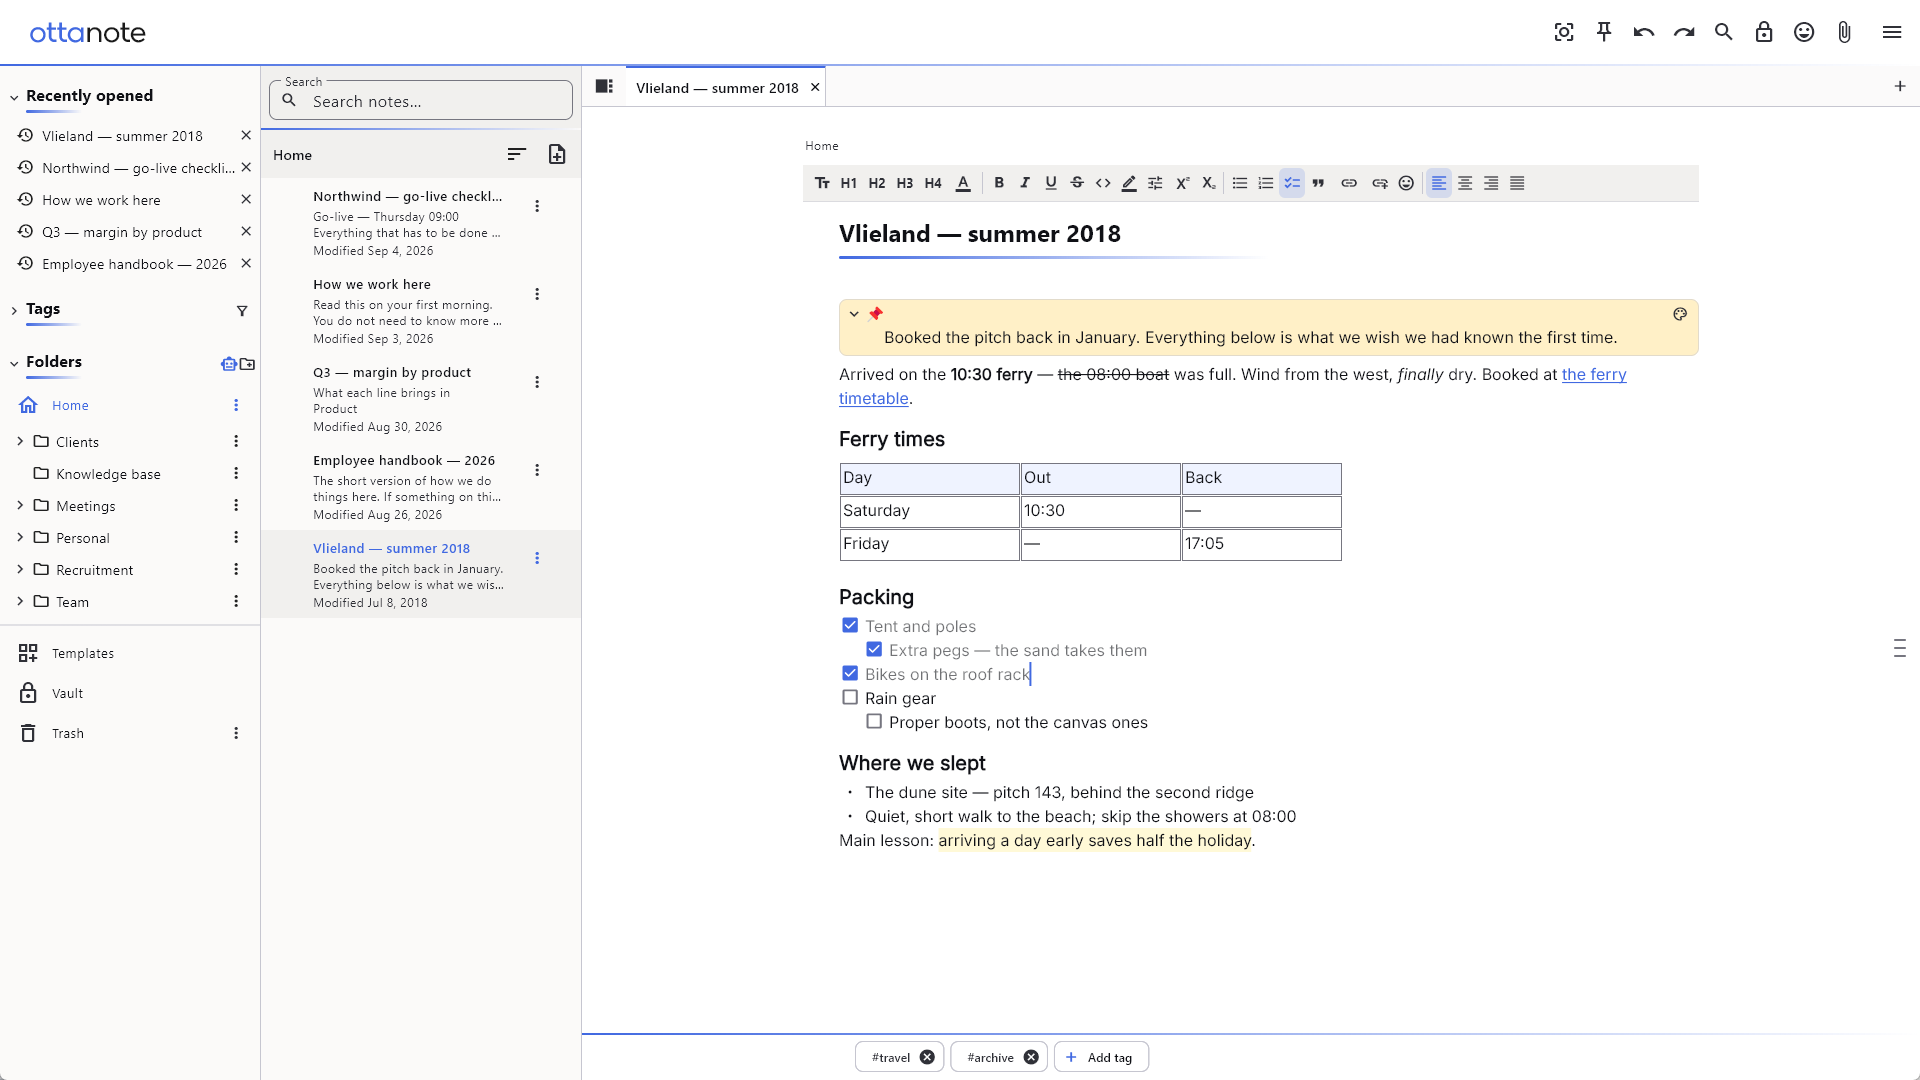Click the Add tag button
Screen dimensions: 1920x1080
pos(1101,1057)
